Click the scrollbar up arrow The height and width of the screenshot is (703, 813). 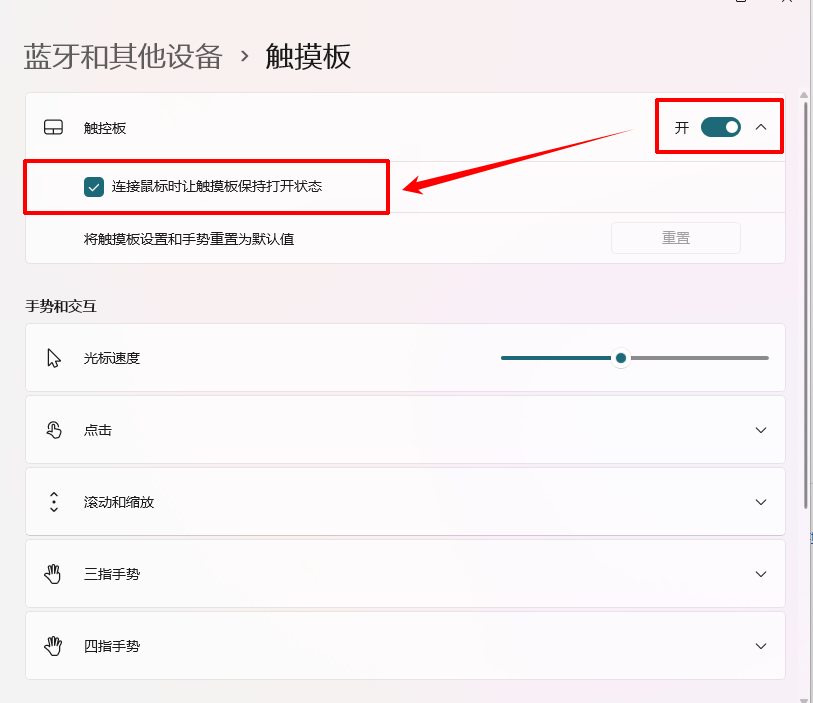(804, 95)
